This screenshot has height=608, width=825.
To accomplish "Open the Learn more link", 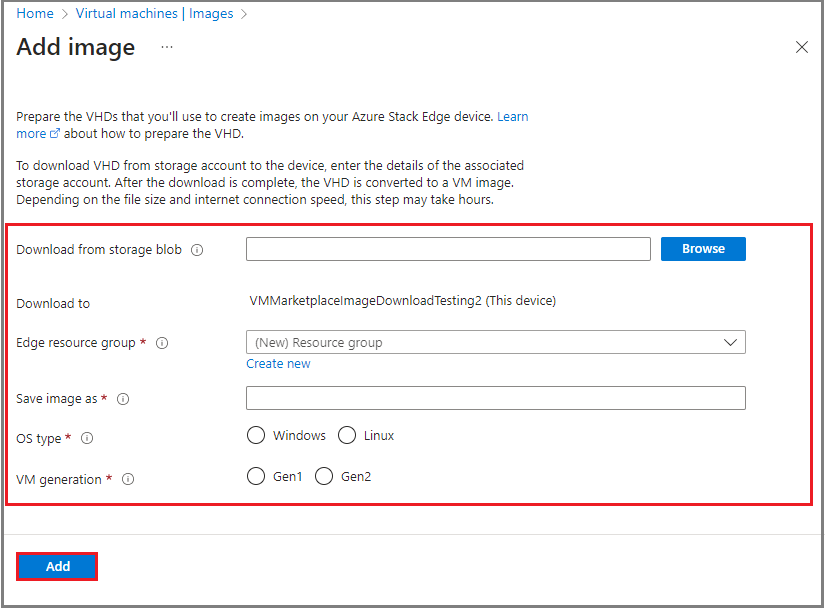I will click(513, 116).
